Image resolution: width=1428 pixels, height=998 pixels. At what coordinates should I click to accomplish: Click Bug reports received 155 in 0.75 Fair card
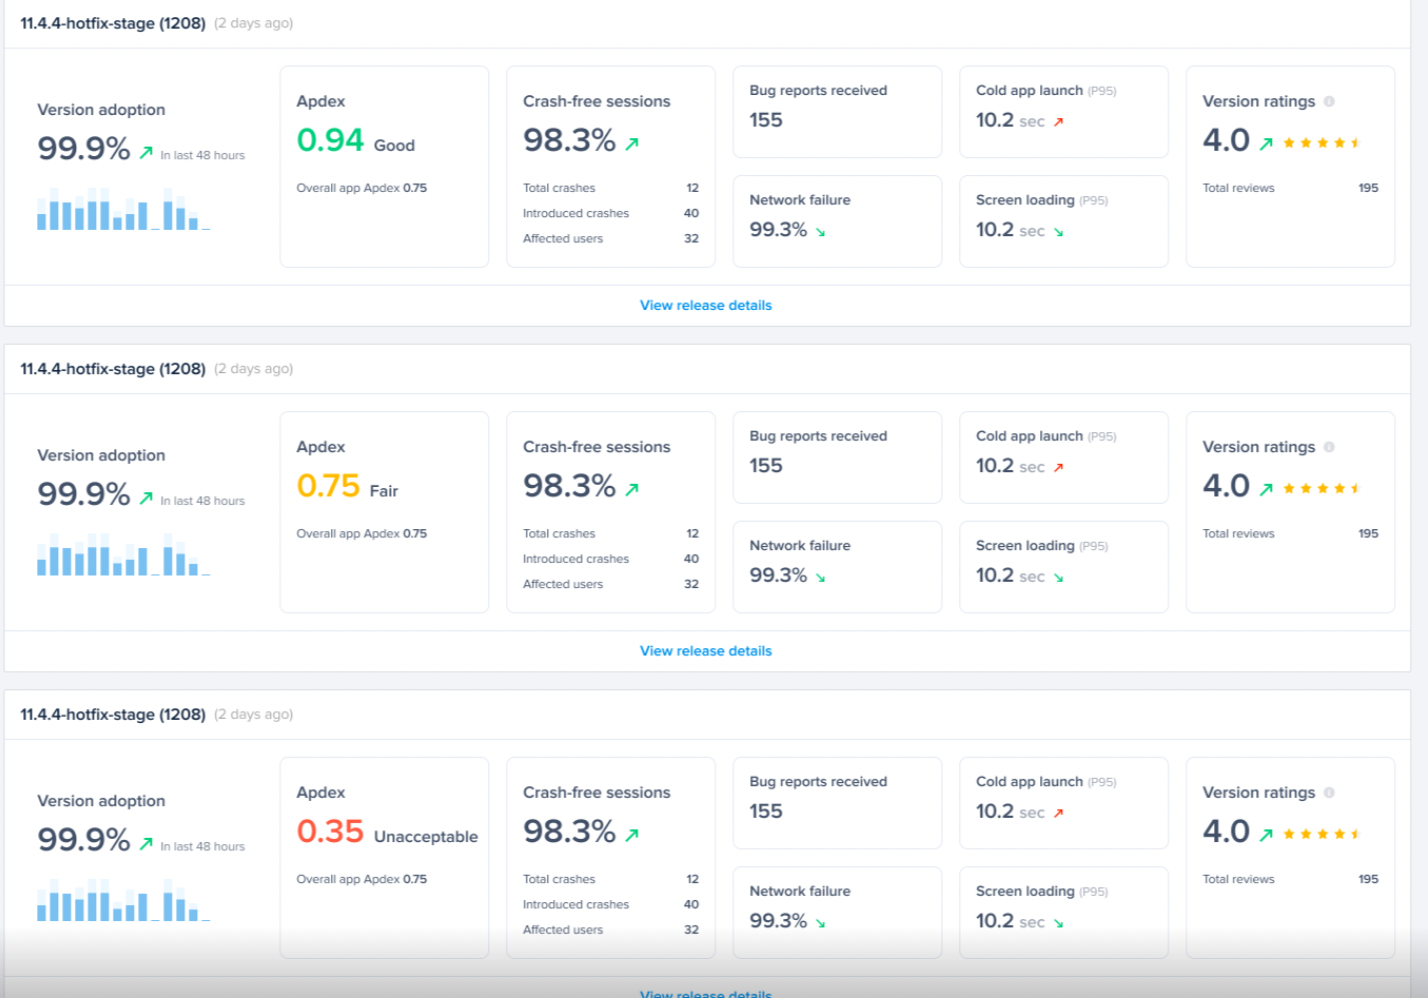click(x=837, y=457)
